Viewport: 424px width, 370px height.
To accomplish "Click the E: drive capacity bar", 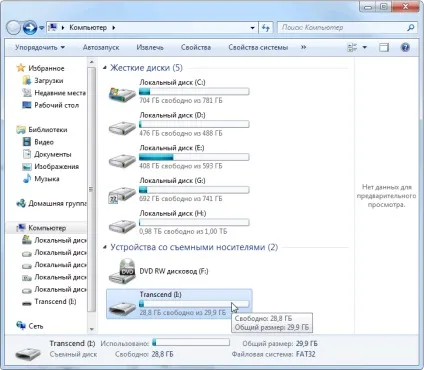I will click(194, 157).
